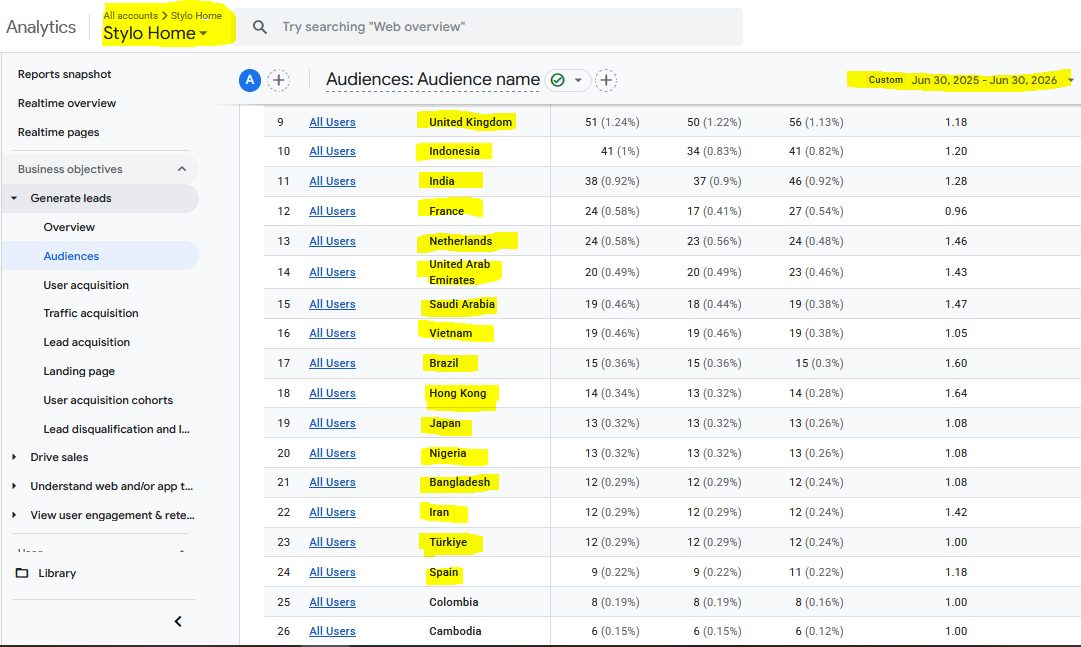This screenshot has height=647, width=1081.
Task: Click the '51 (1.24%)' value cell
Action: [x=612, y=122]
